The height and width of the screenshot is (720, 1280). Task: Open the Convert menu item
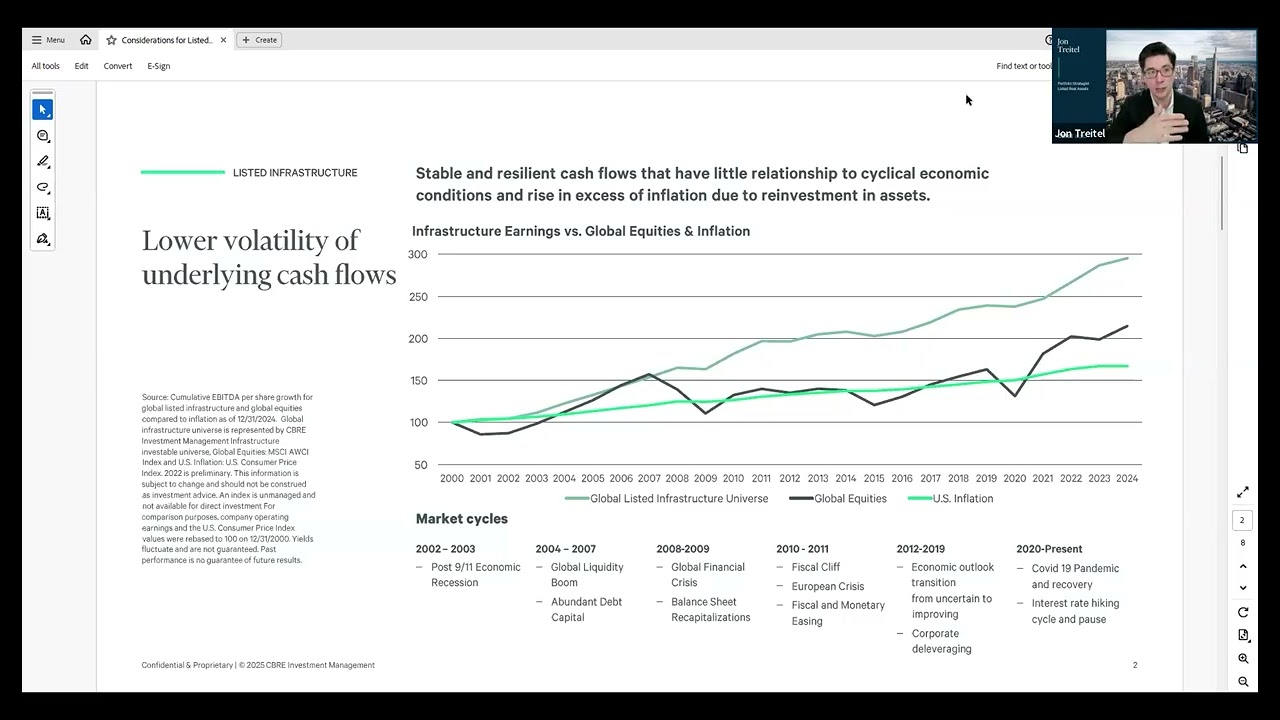click(118, 66)
